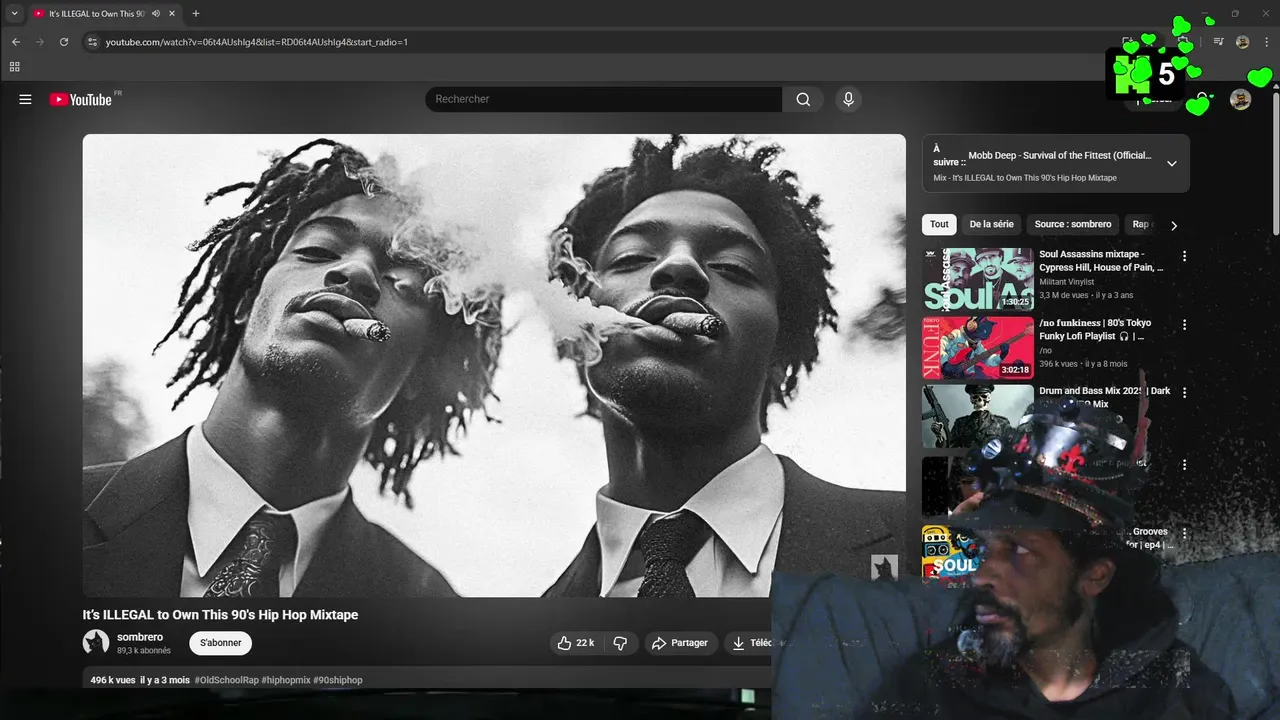Open Chrome three-dot menu
Image resolution: width=1280 pixels, height=720 pixels.
(x=1267, y=42)
